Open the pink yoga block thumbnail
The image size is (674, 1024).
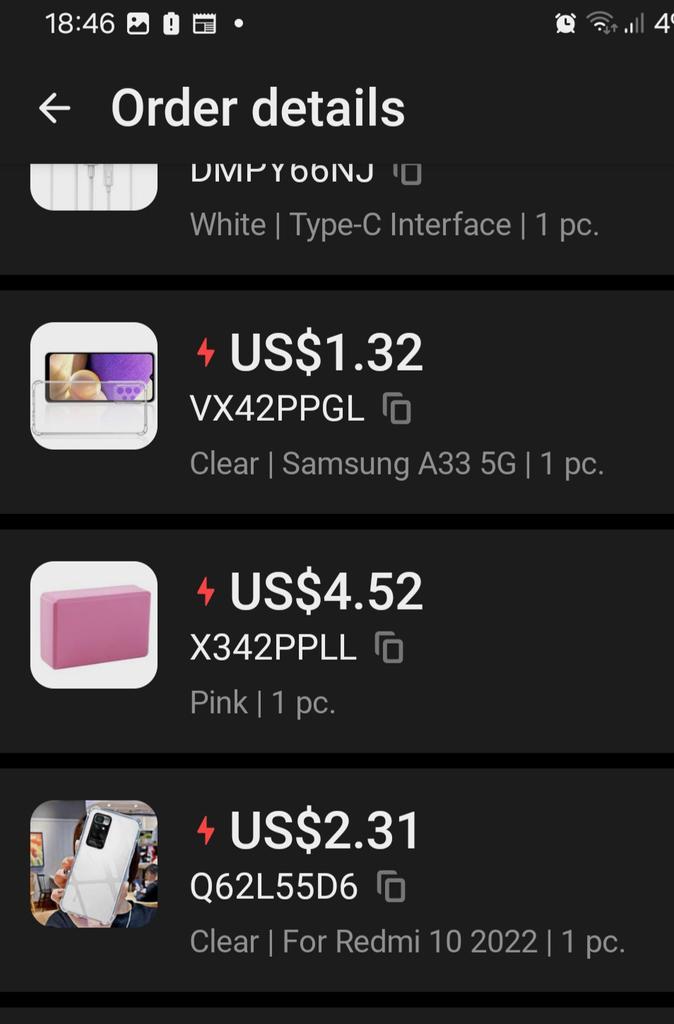(94, 625)
